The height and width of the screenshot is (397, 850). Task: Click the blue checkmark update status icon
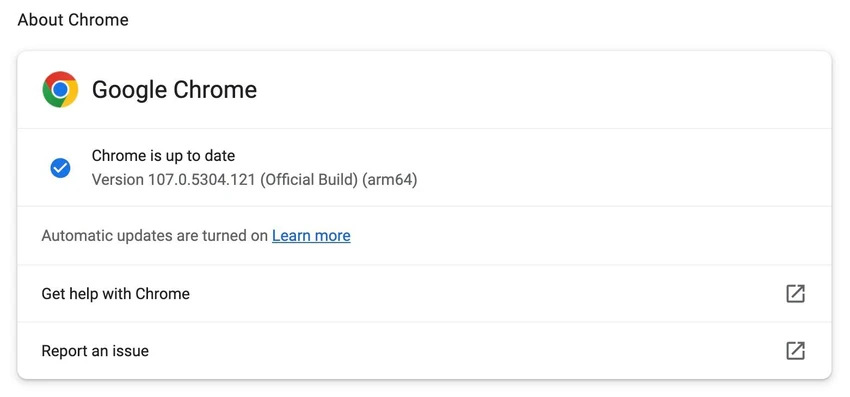click(x=60, y=168)
